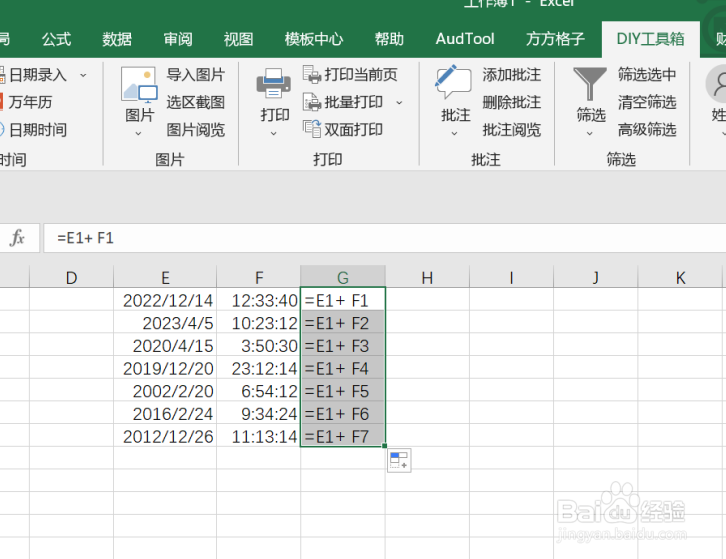Select cell with time 3:50:30
This screenshot has width=726, height=559.
pos(258,345)
